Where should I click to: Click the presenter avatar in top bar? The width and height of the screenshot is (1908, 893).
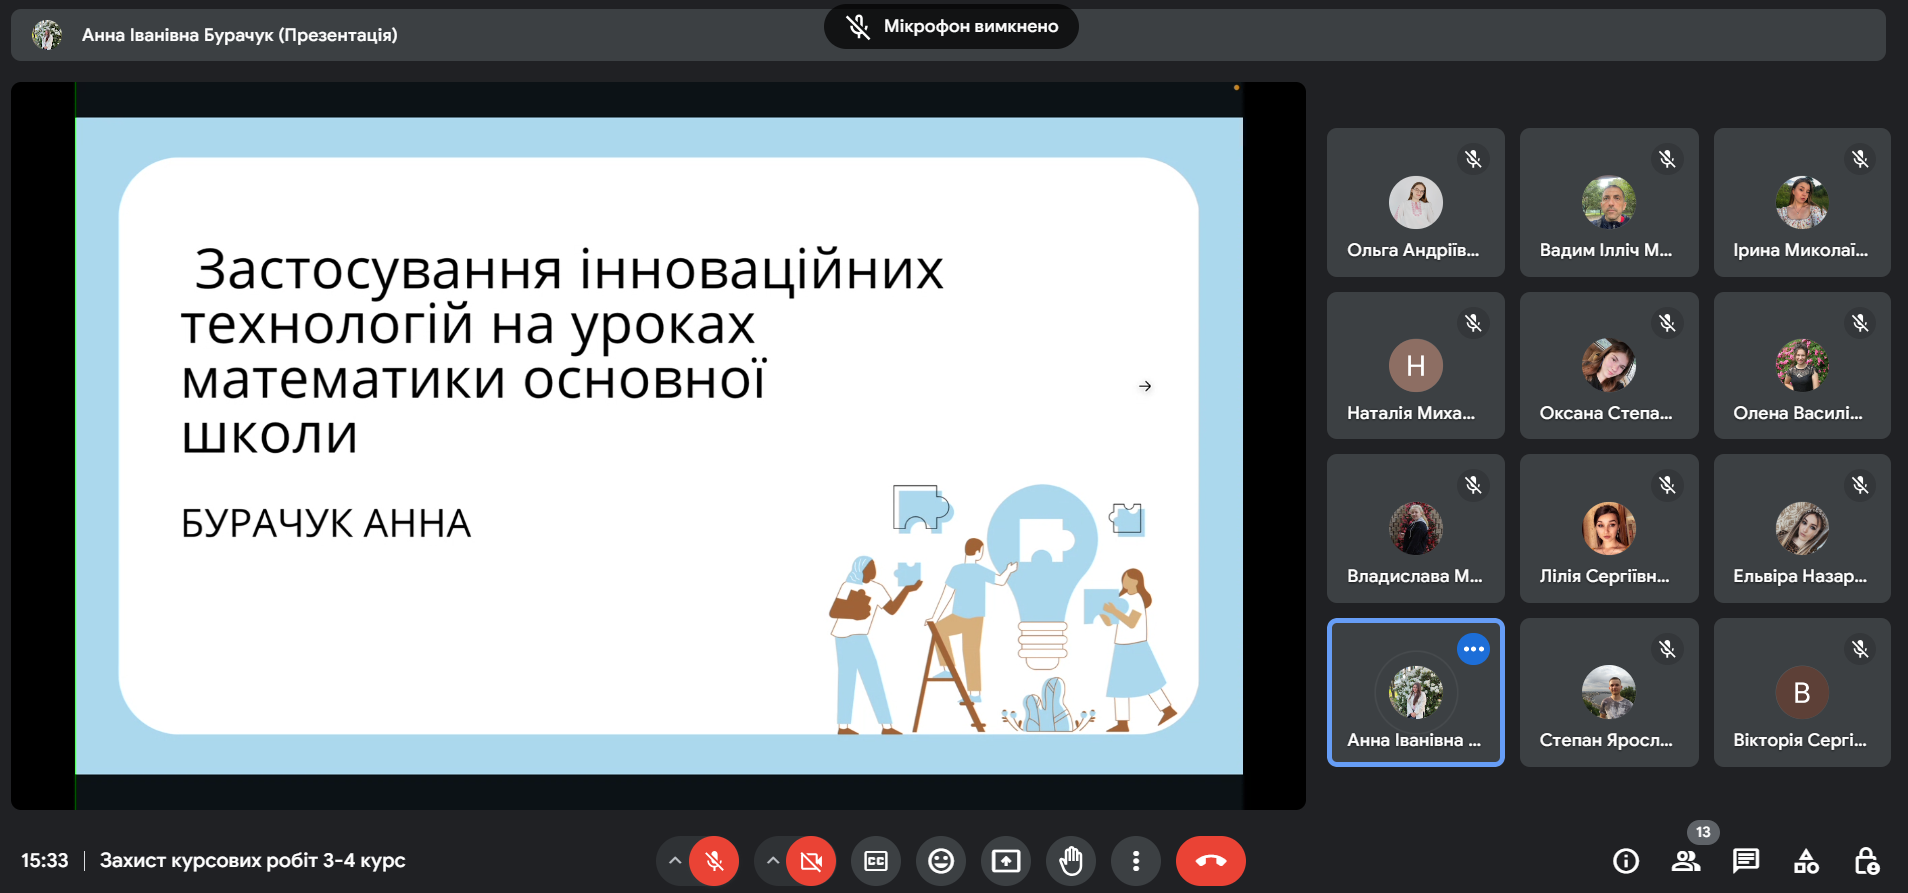pos(47,35)
